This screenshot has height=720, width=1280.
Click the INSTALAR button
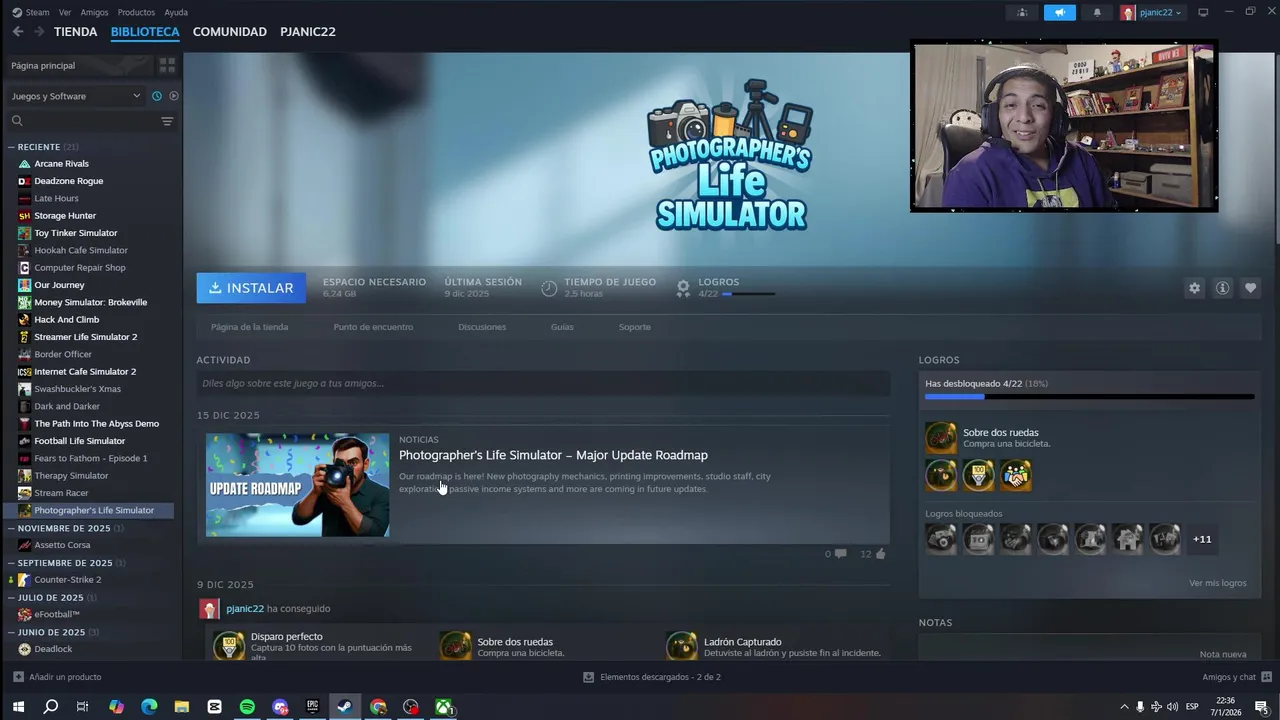click(x=251, y=288)
